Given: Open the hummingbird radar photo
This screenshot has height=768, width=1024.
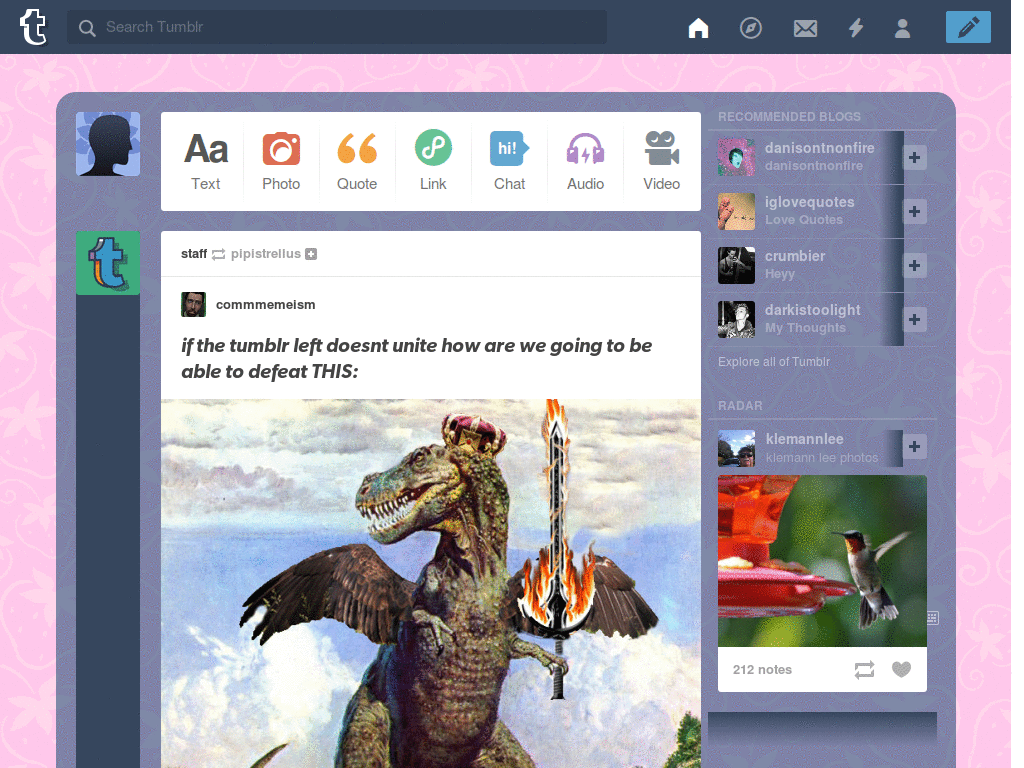Looking at the screenshot, I should (822, 561).
